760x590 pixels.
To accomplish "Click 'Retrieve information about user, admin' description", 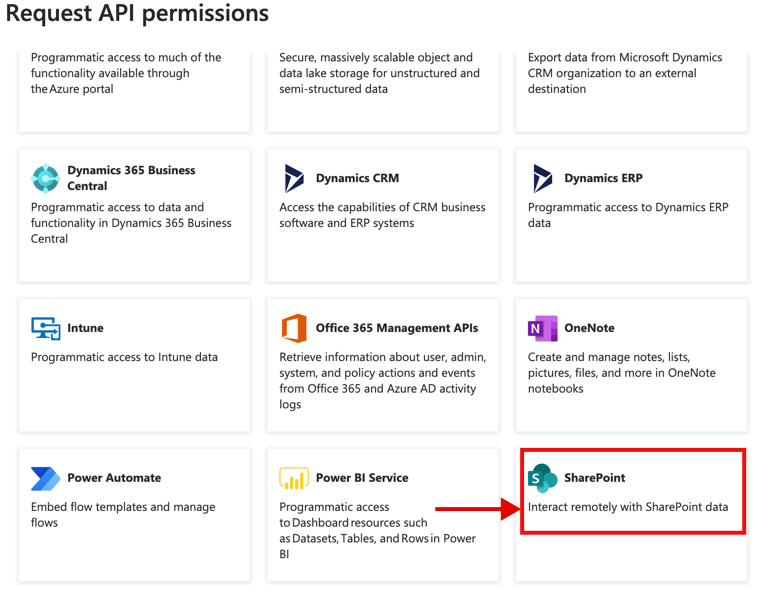I will pos(382,381).
